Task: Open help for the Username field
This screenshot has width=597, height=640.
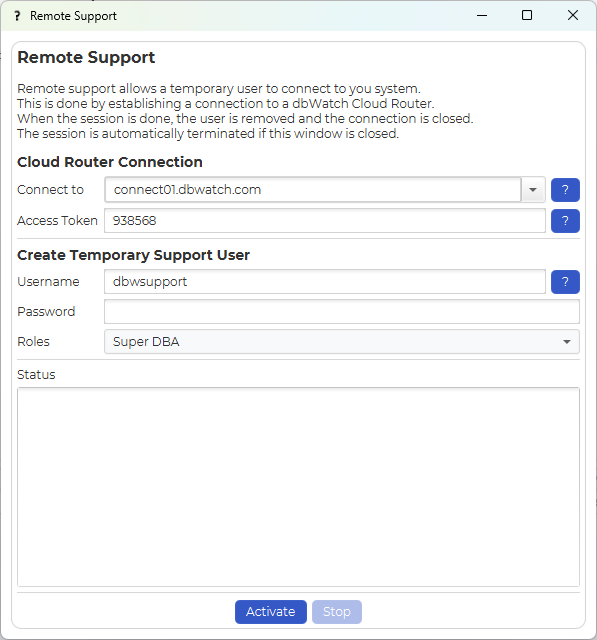Action: (565, 282)
